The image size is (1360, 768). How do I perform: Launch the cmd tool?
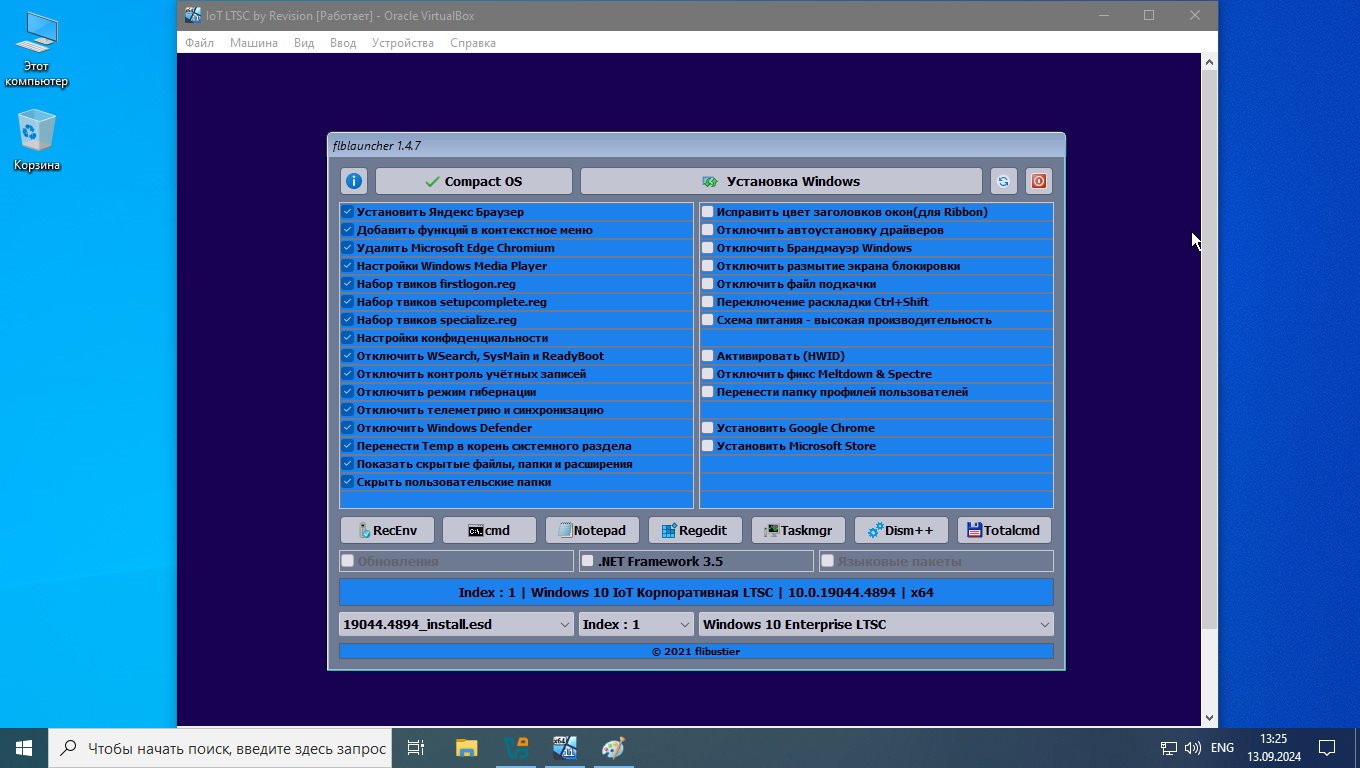click(489, 530)
